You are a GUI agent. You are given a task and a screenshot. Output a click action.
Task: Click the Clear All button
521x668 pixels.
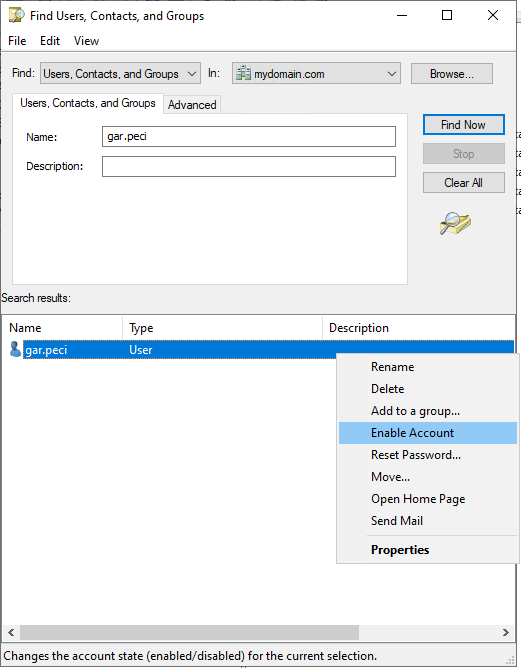[463, 183]
